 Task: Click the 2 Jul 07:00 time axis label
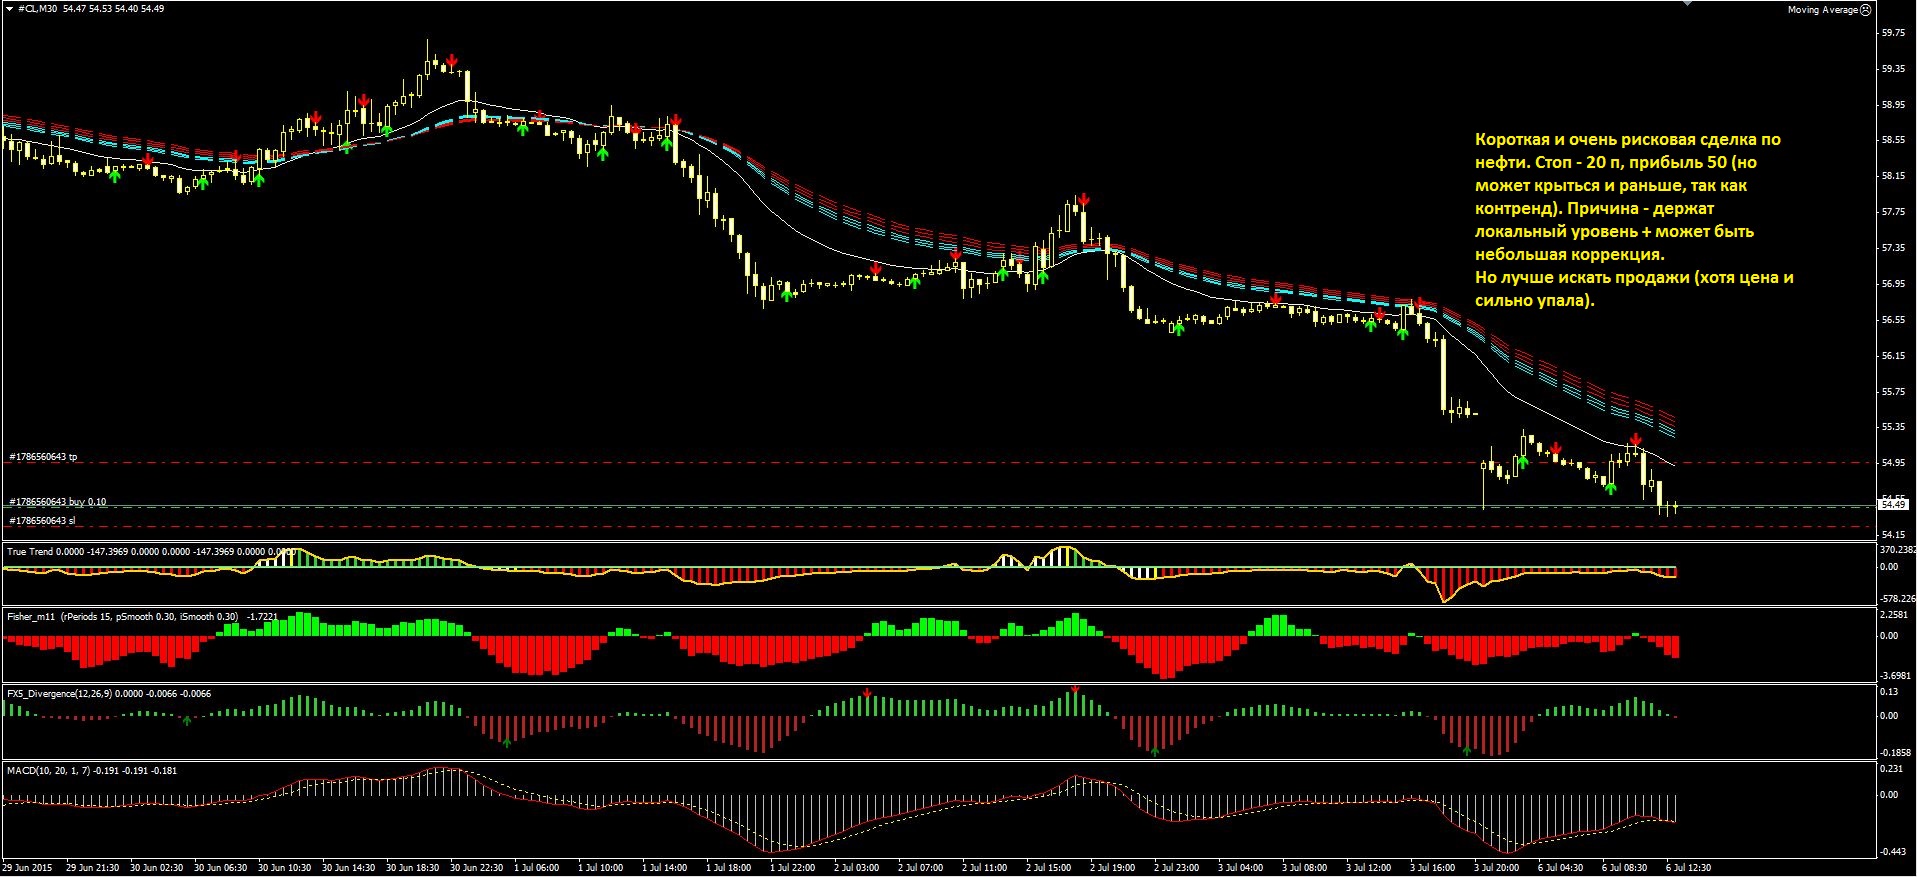pos(920,868)
